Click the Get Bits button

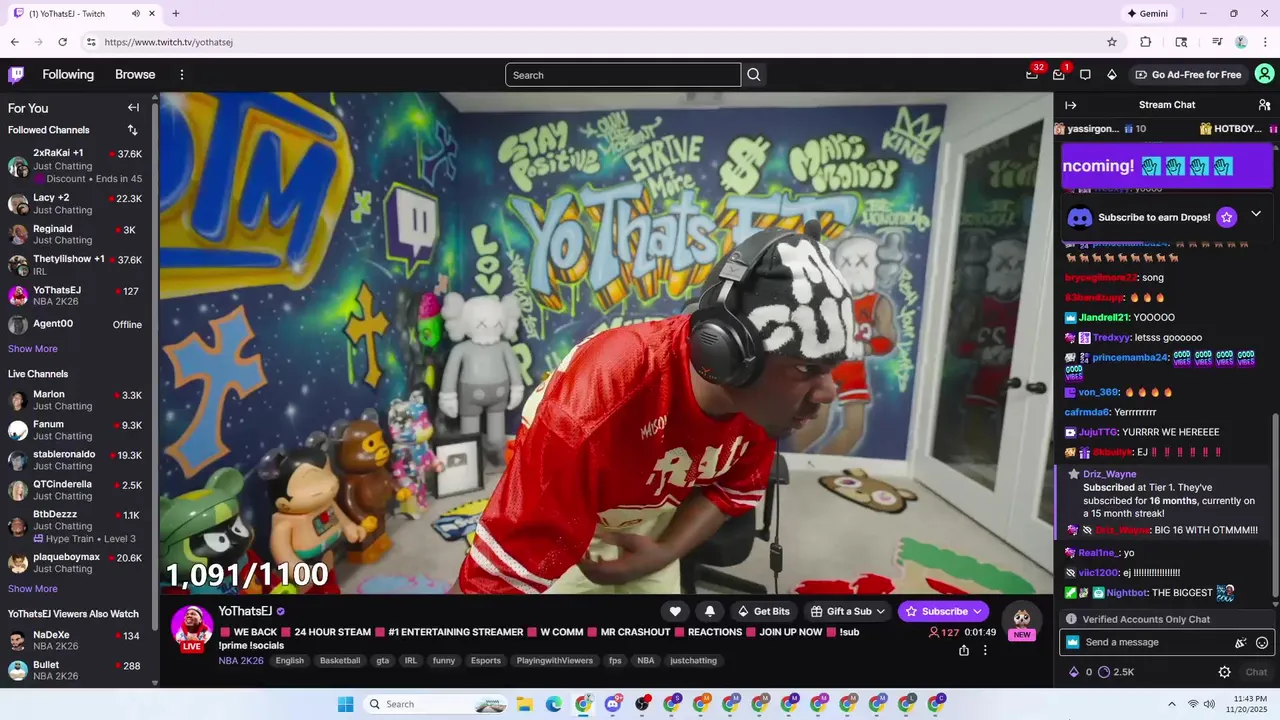[x=764, y=611]
